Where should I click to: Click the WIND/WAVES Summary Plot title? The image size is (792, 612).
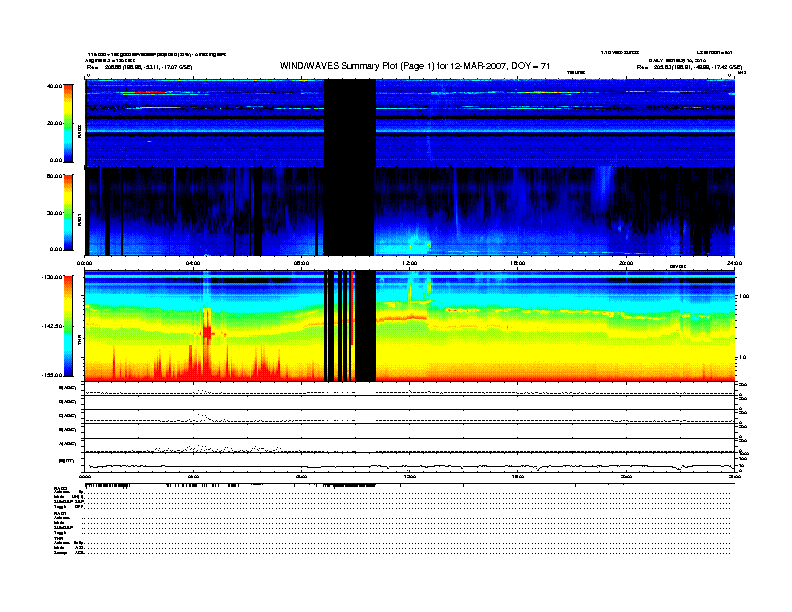tap(415, 66)
